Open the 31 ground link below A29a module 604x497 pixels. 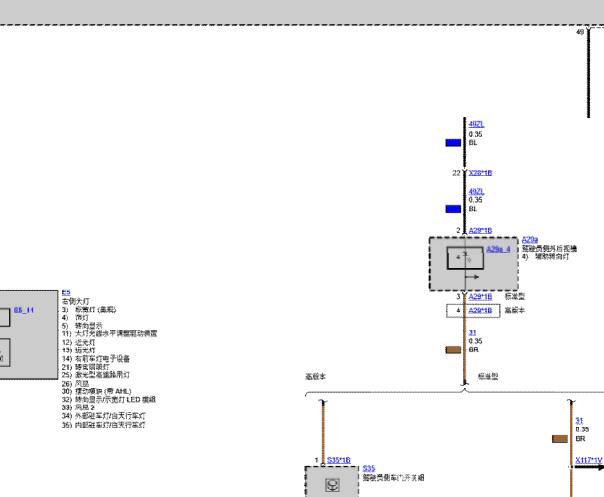point(472,332)
